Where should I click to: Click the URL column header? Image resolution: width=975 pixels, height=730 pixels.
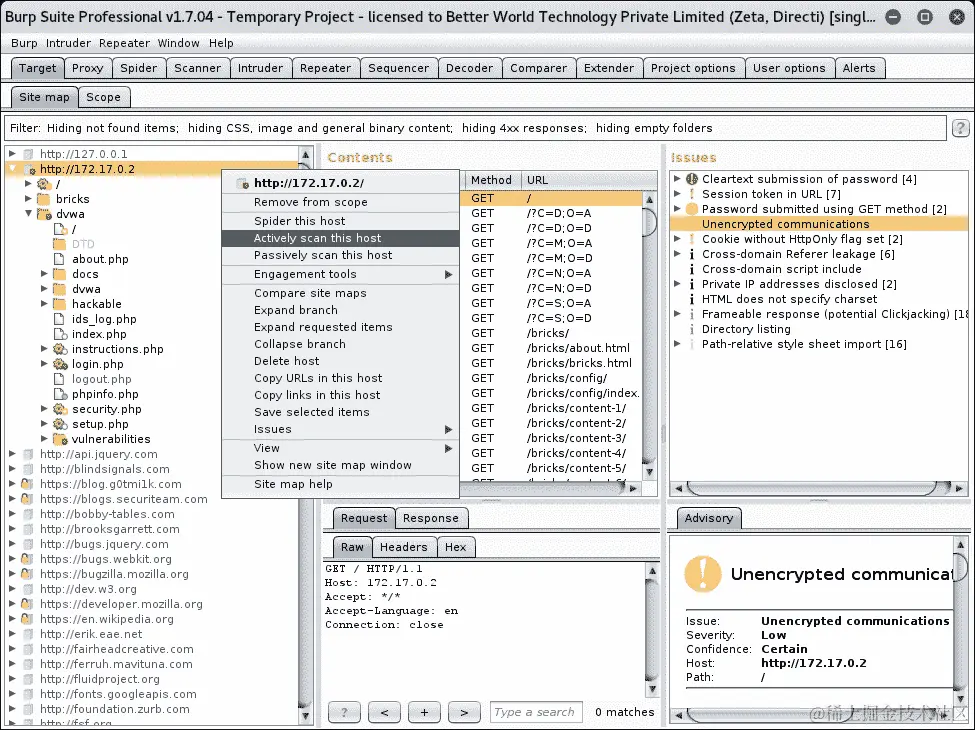pos(588,180)
